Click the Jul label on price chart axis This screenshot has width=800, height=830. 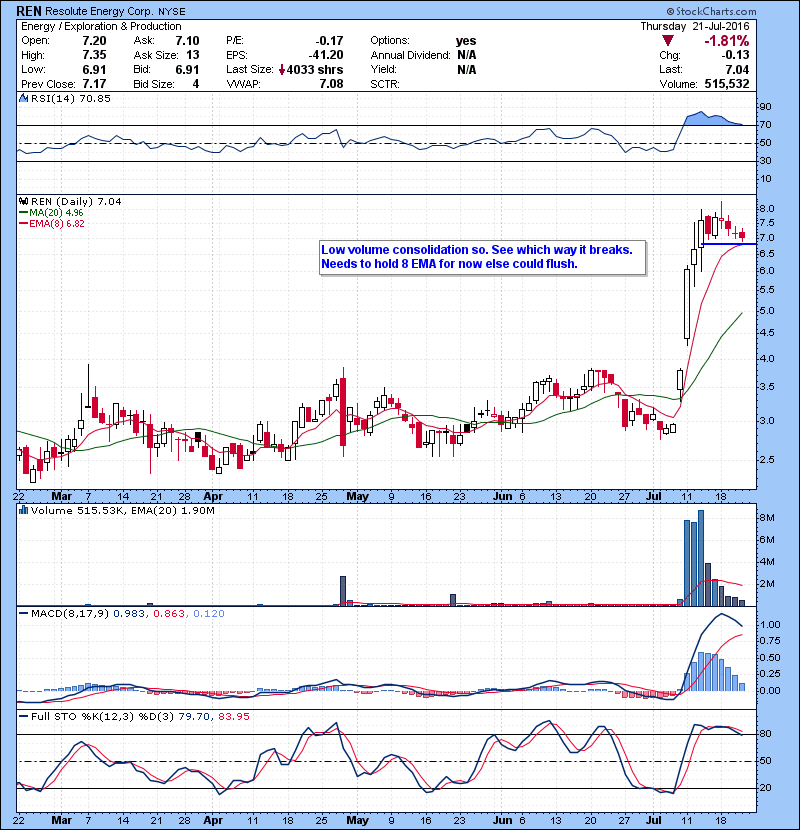pos(654,497)
